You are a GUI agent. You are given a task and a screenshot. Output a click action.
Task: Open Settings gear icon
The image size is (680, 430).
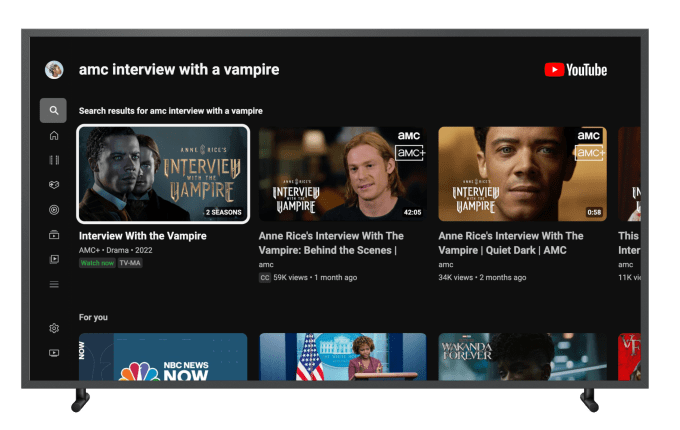coord(54,328)
